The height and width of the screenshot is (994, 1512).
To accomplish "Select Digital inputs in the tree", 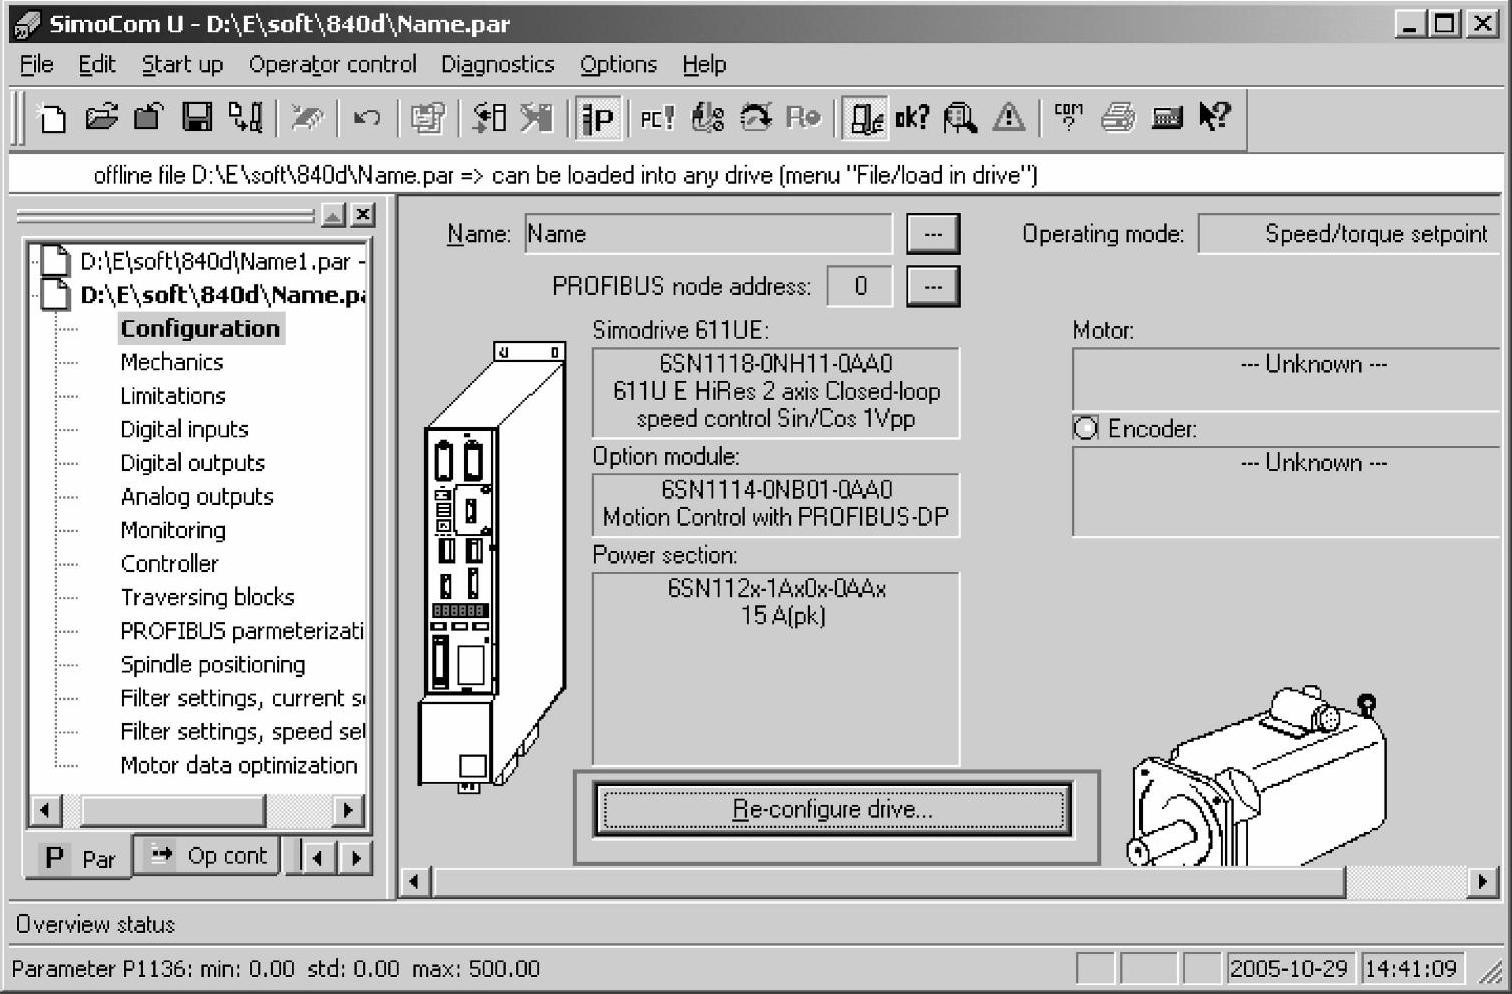I will (184, 429).
